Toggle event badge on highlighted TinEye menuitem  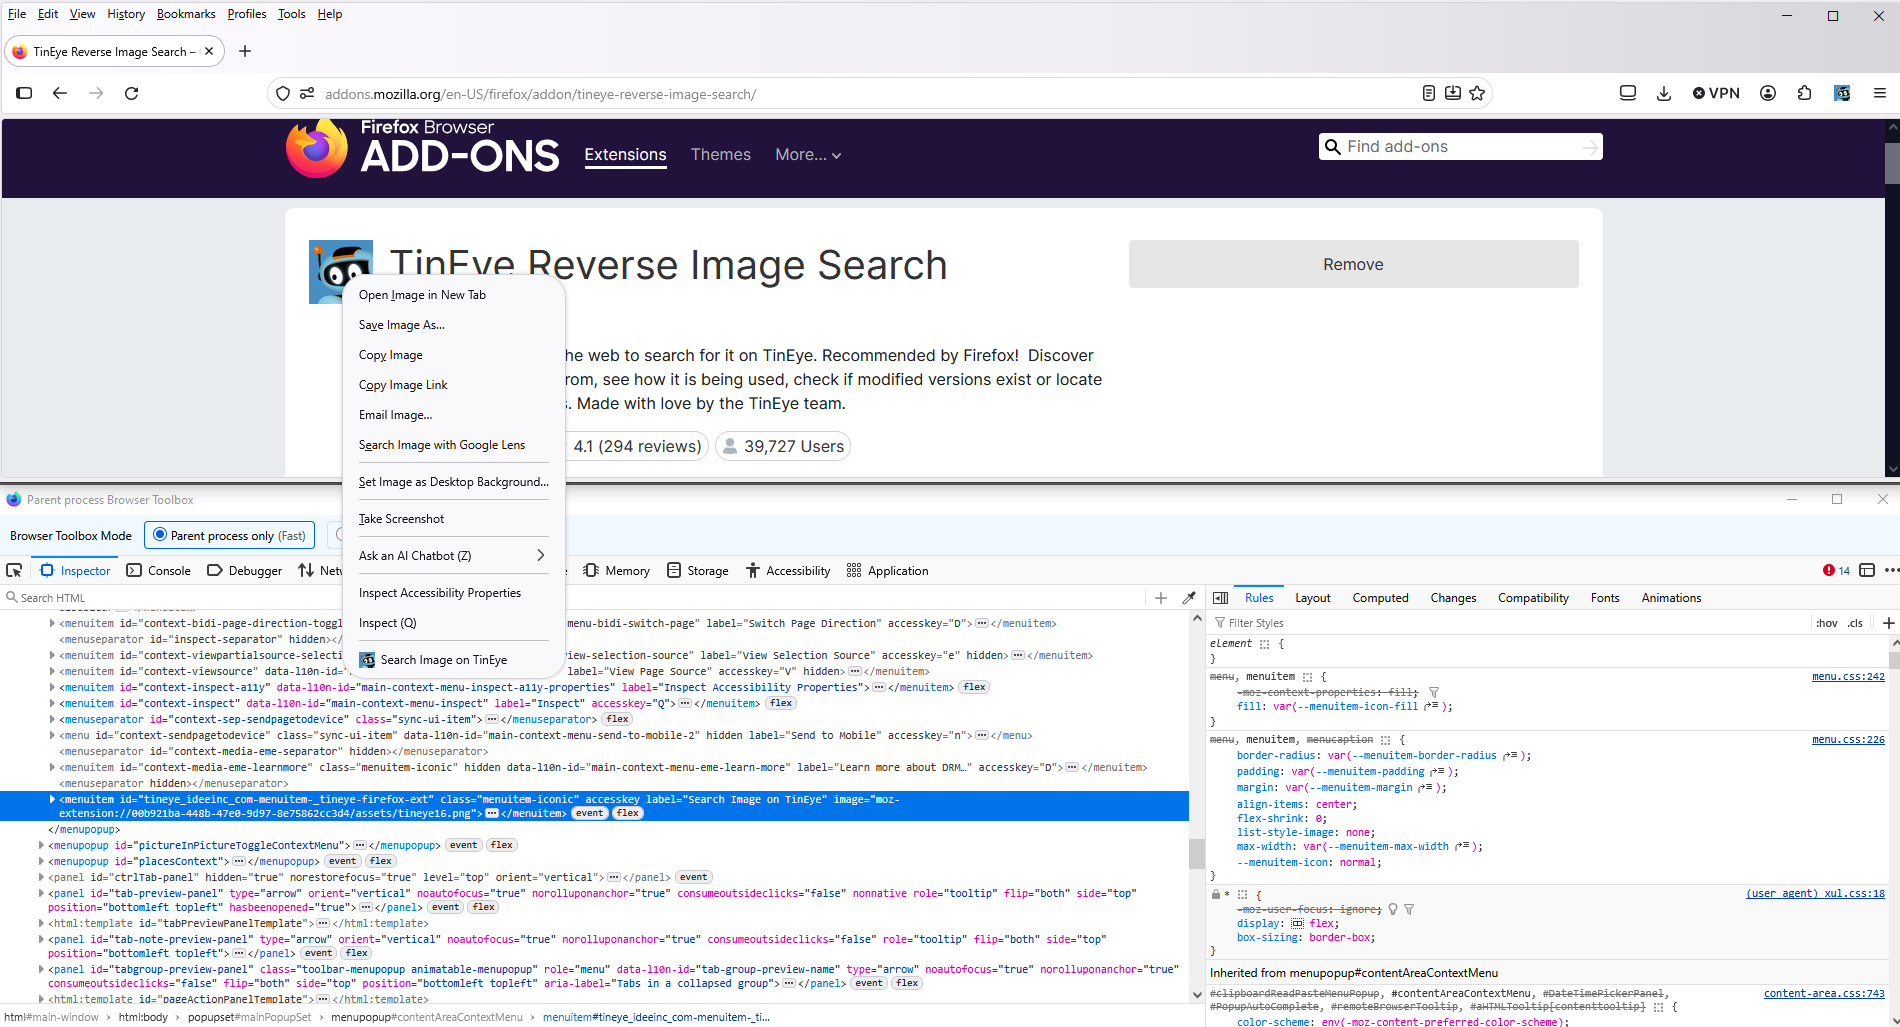[x=590, y=813]
